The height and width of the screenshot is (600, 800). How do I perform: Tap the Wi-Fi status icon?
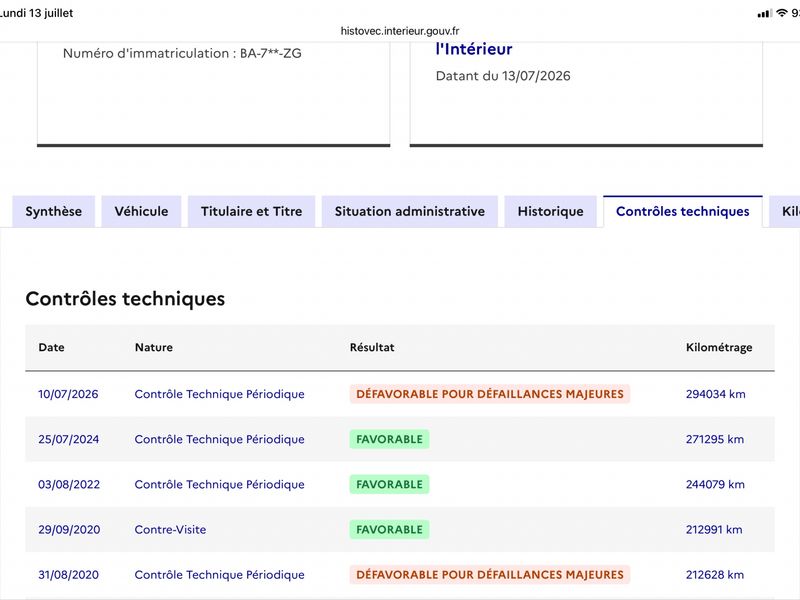[x=782, y=13]
